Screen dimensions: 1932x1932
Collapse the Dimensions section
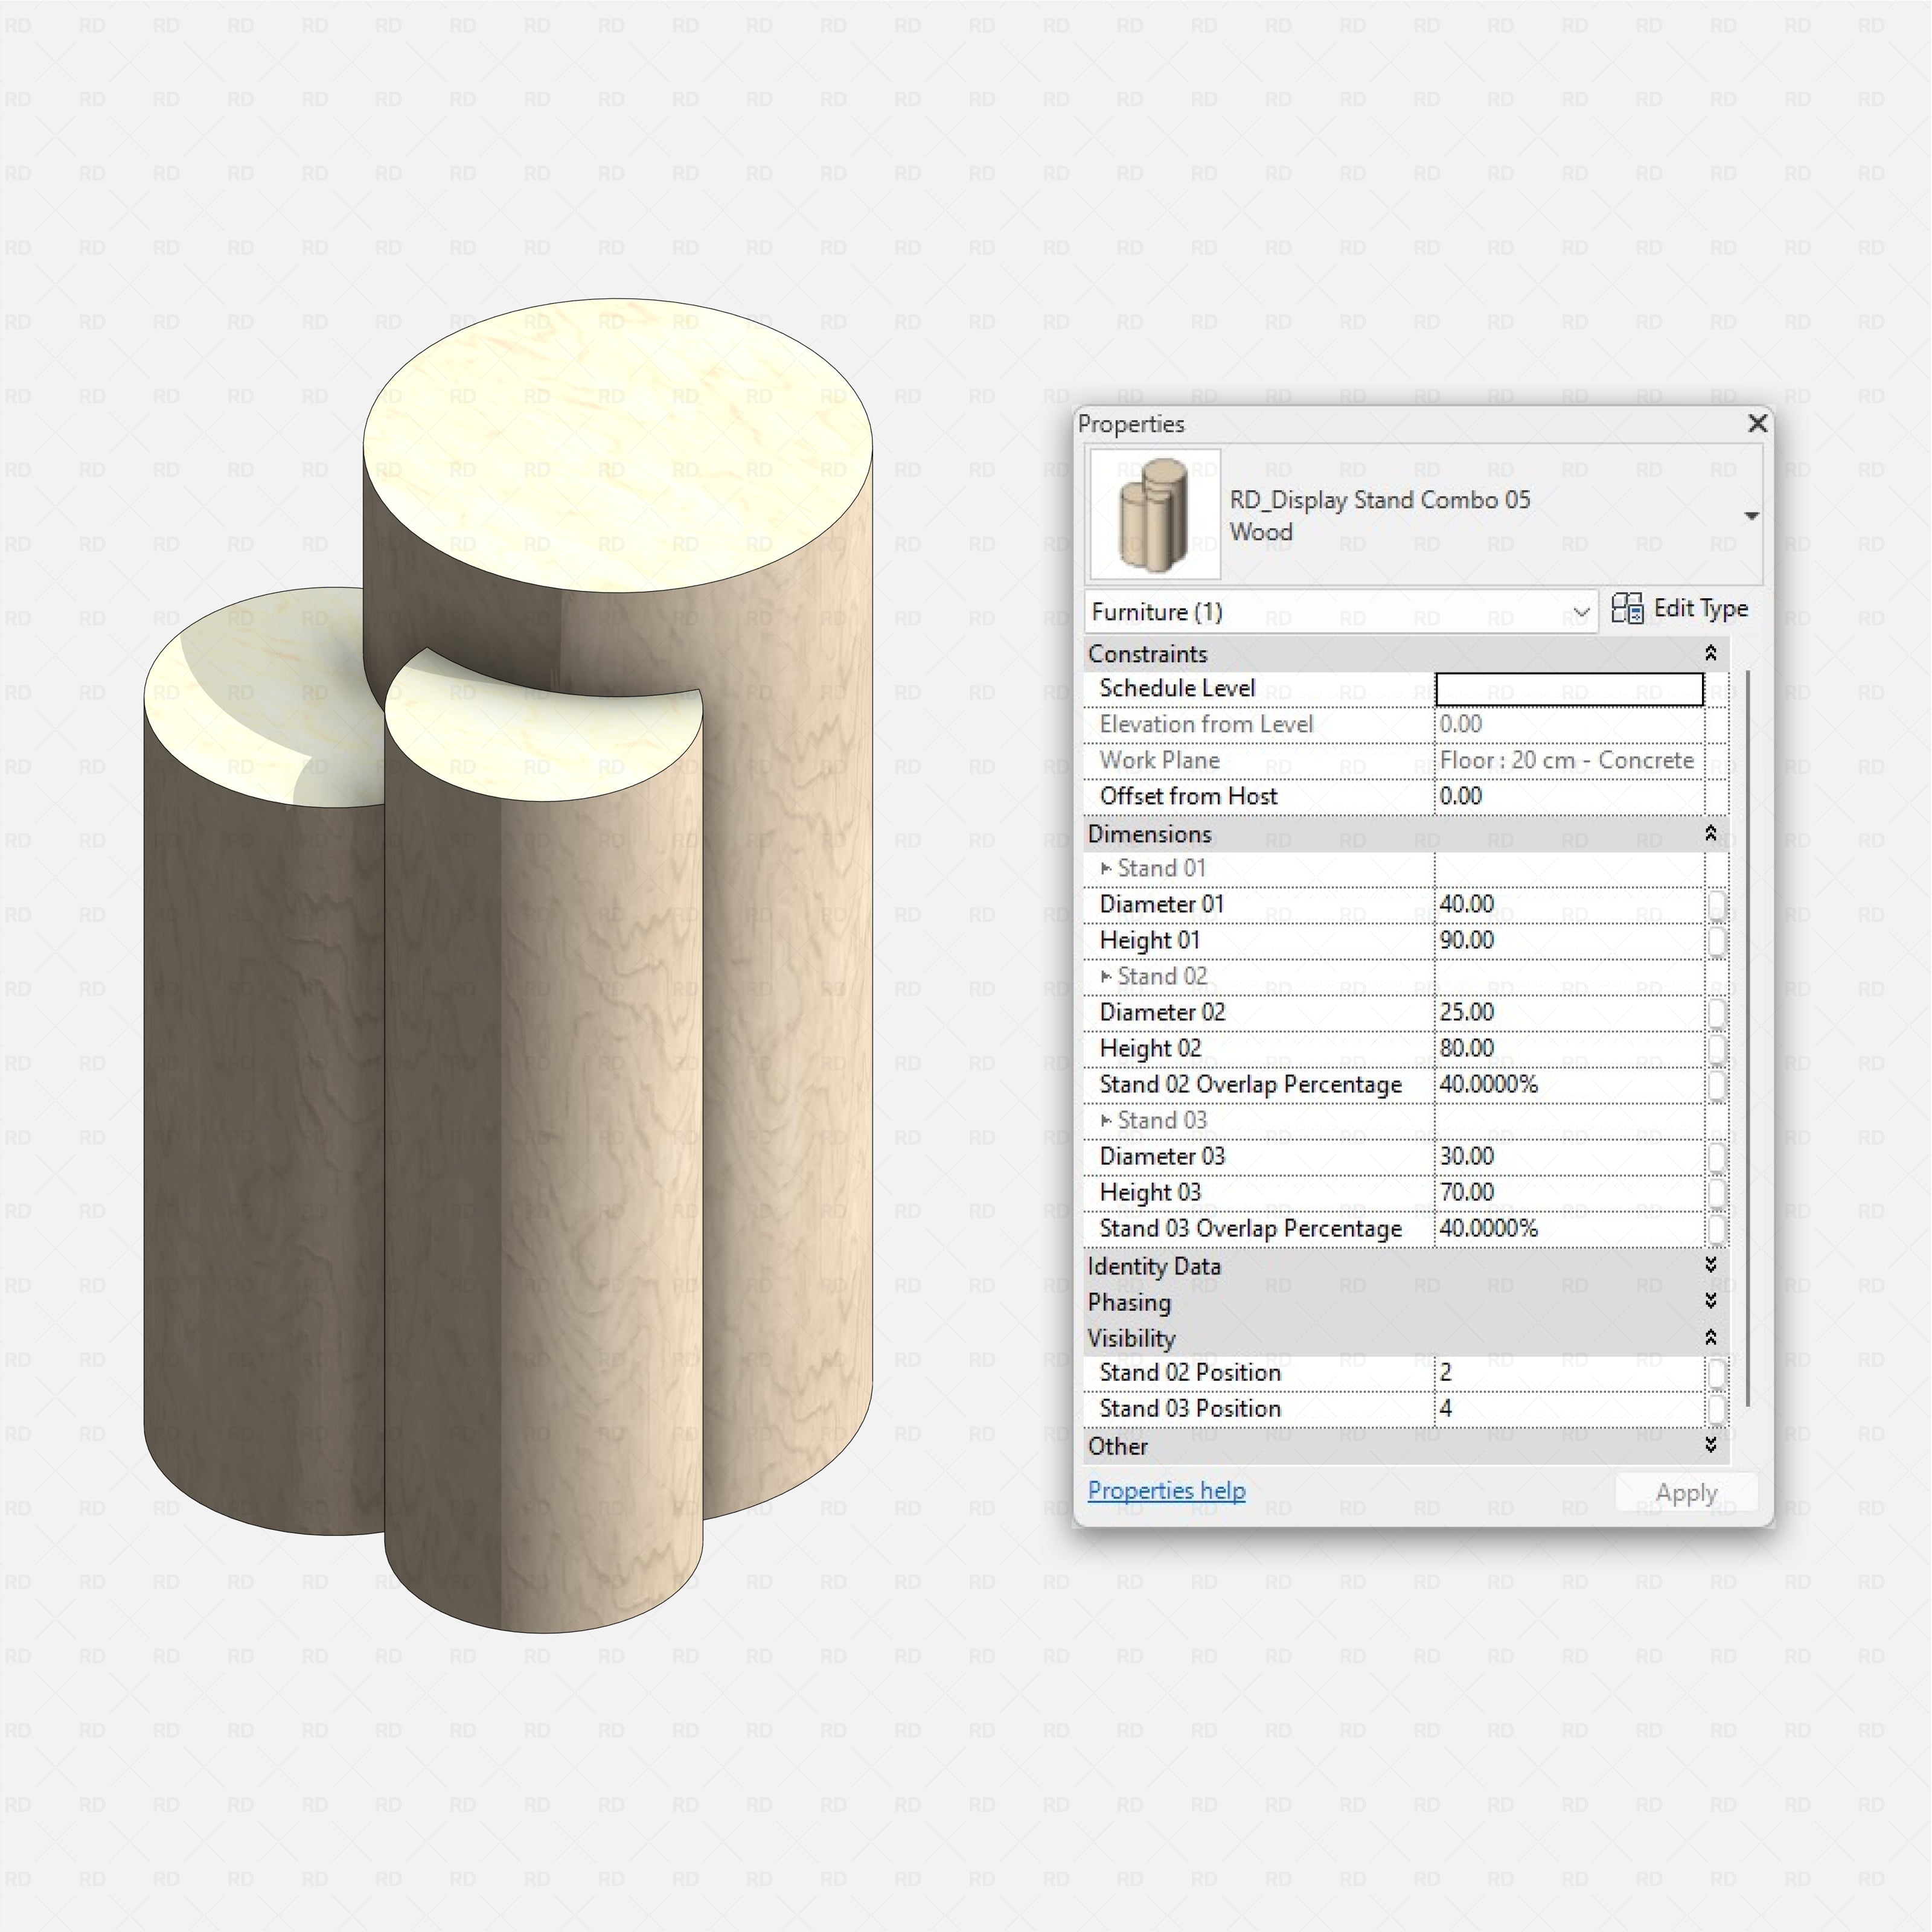pos(1710,833)
